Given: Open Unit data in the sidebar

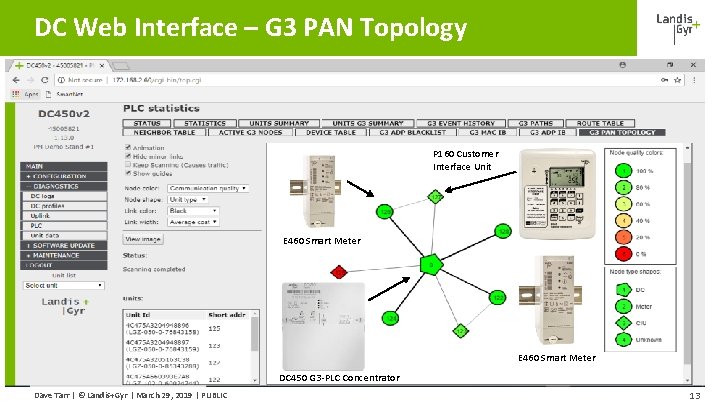Looking at the screenshot, I should pos(65,236).
